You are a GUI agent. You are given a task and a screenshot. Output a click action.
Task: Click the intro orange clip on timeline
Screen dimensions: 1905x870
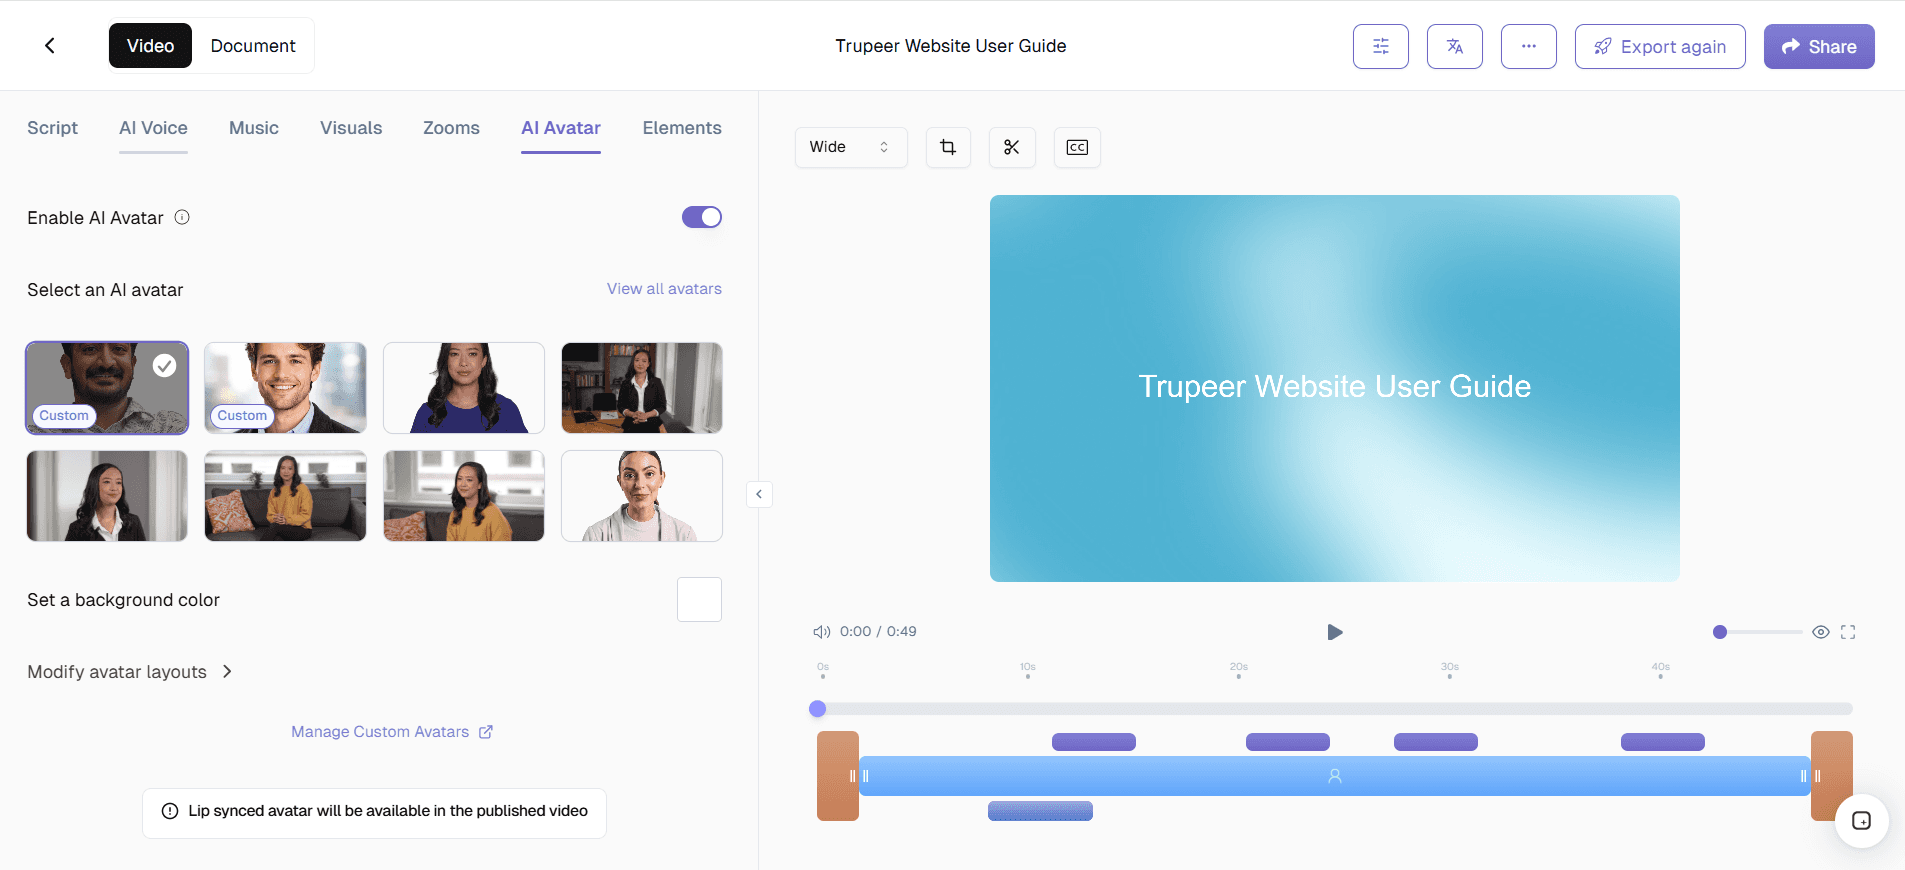click(x=837, y=776)
